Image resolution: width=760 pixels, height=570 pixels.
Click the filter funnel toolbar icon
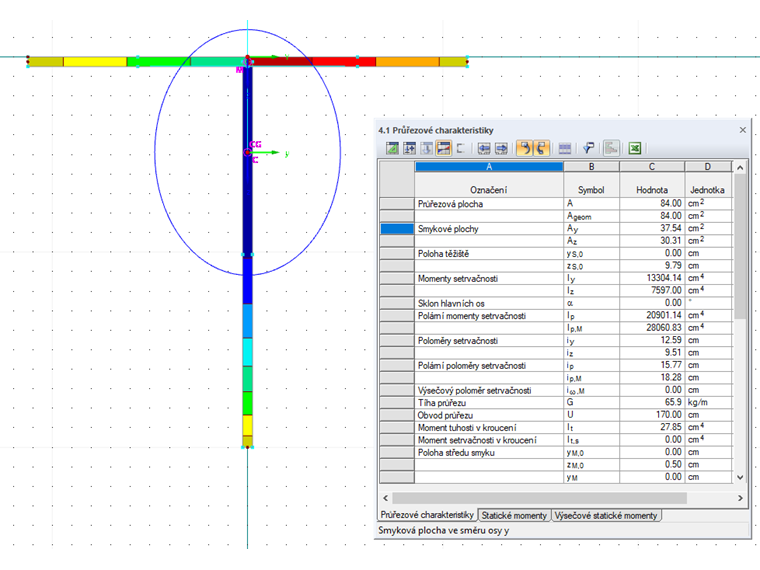588,148
